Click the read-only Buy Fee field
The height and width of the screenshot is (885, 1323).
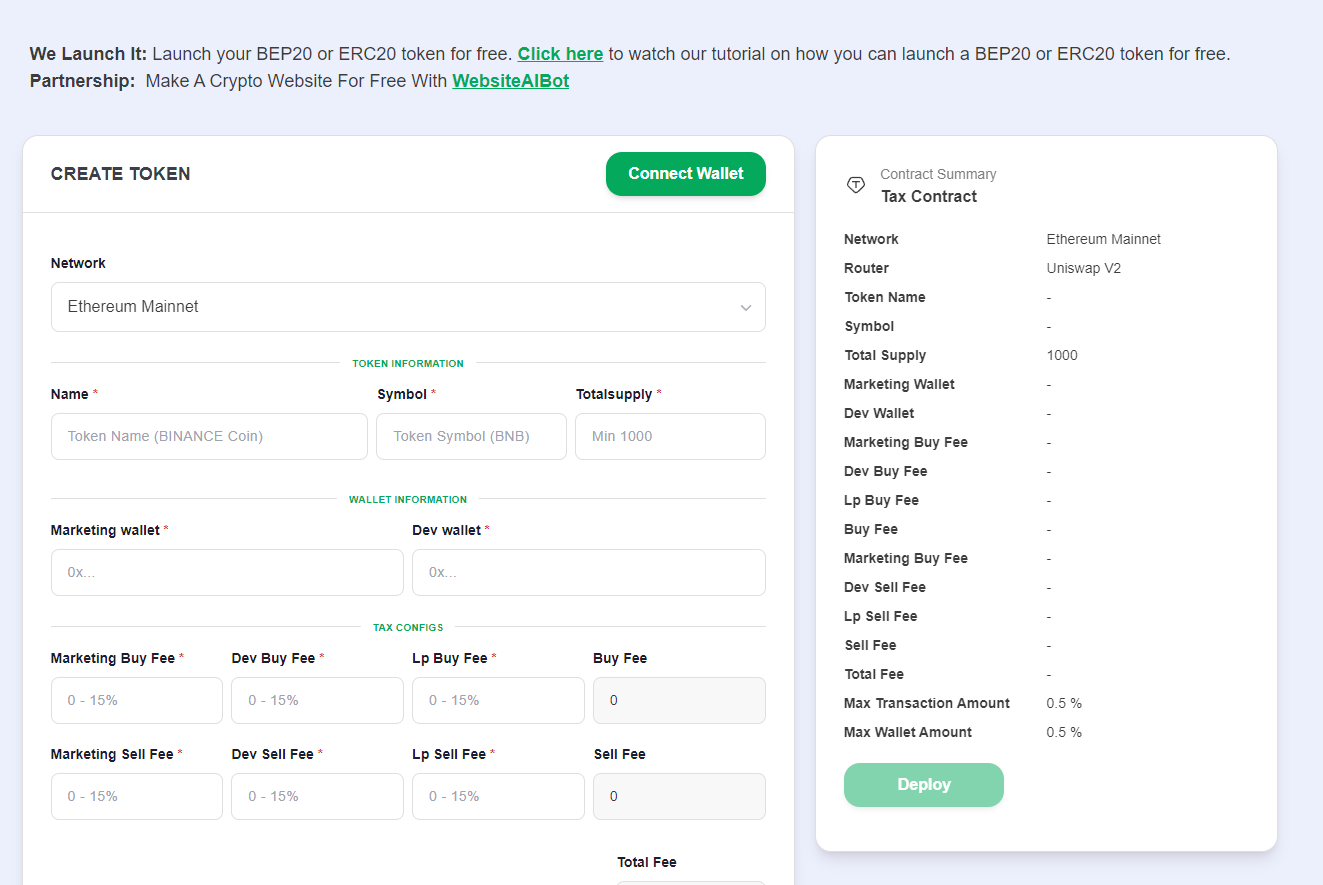point(679,701)
